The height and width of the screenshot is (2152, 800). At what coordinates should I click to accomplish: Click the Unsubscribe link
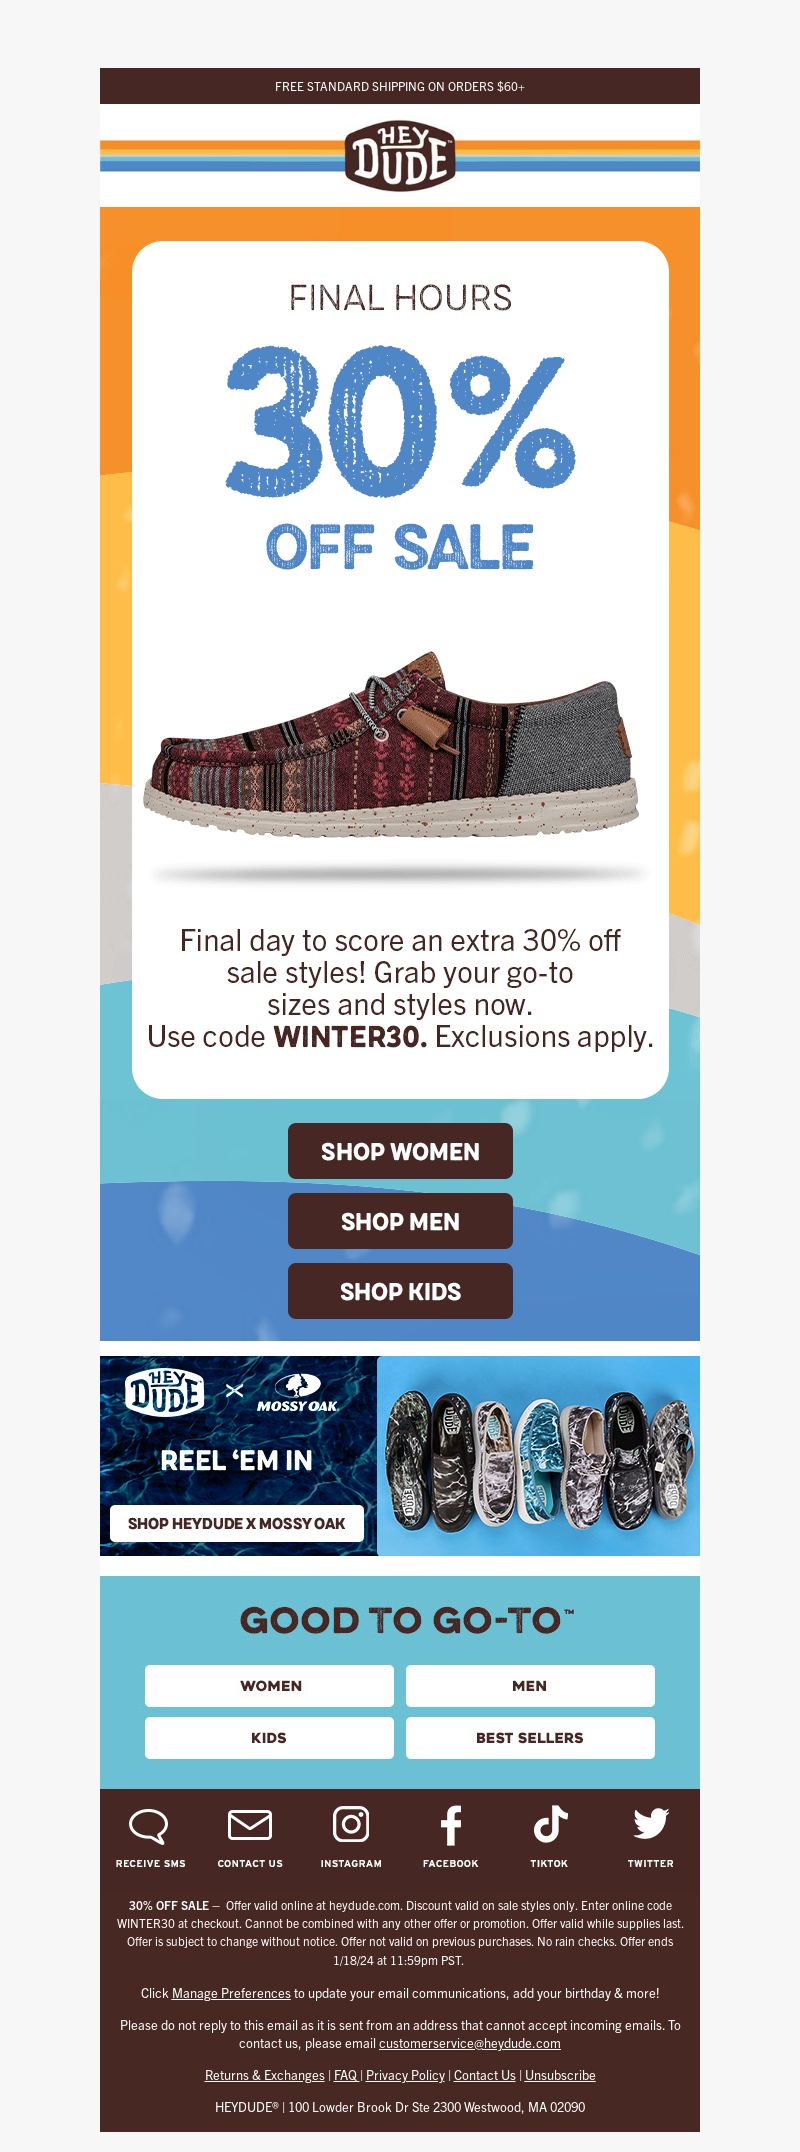click(x=560, y=2075)
